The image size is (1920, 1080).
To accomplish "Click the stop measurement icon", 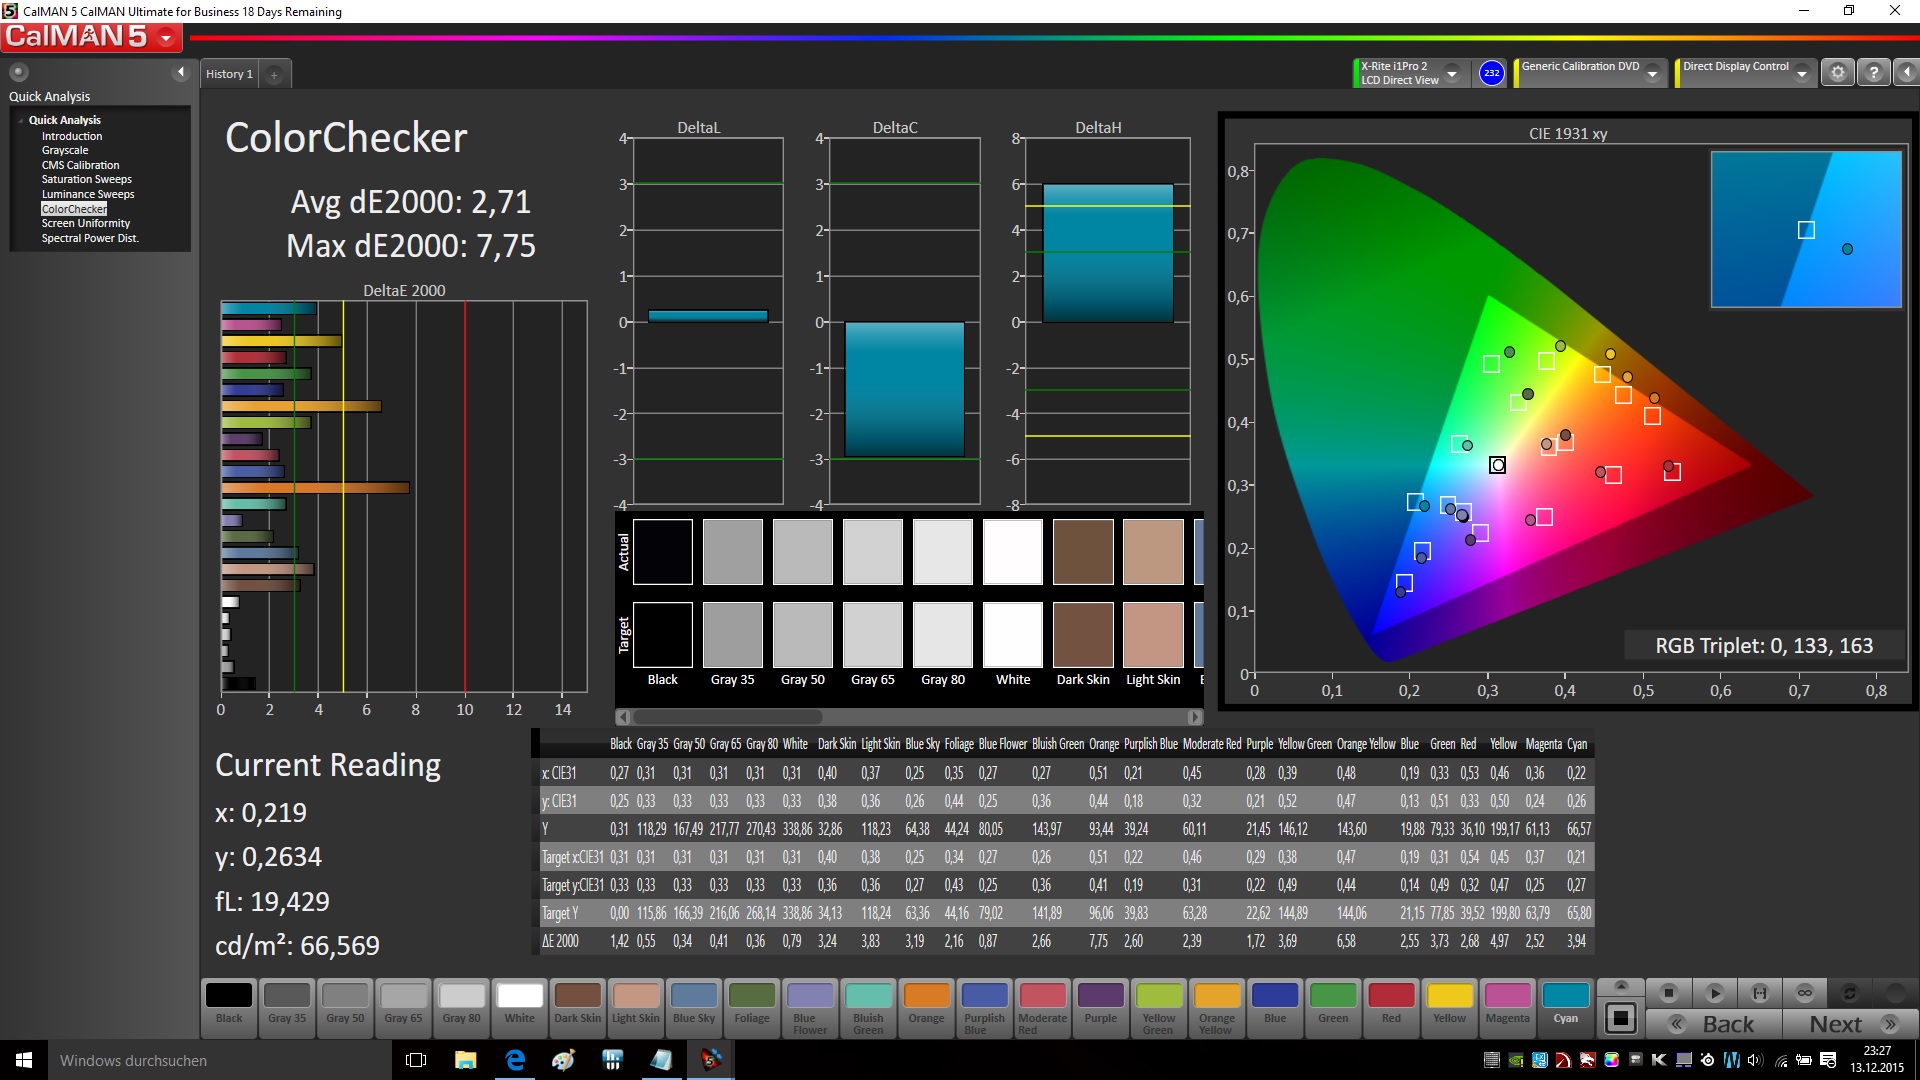I will point(1668,993).
